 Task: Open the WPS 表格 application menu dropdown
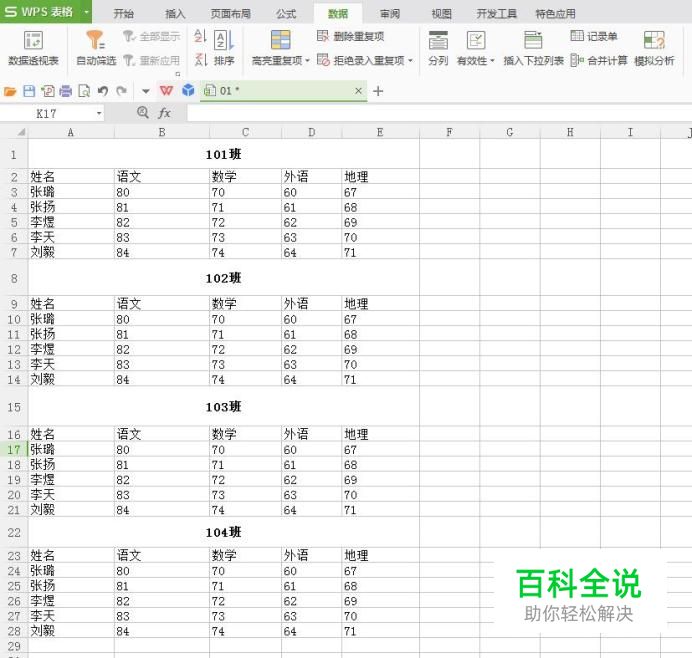(x=86, y=11)
